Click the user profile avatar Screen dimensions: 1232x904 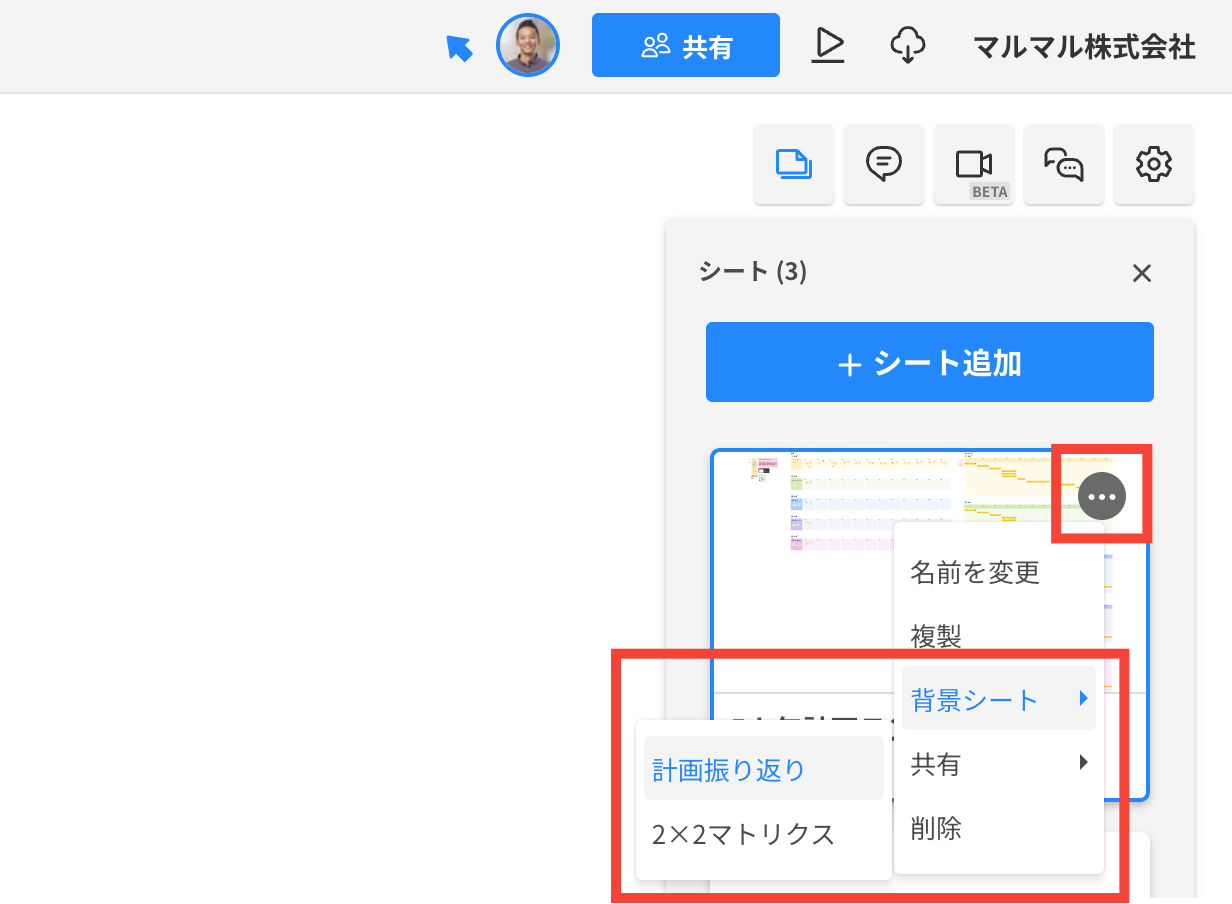[528, 45]
